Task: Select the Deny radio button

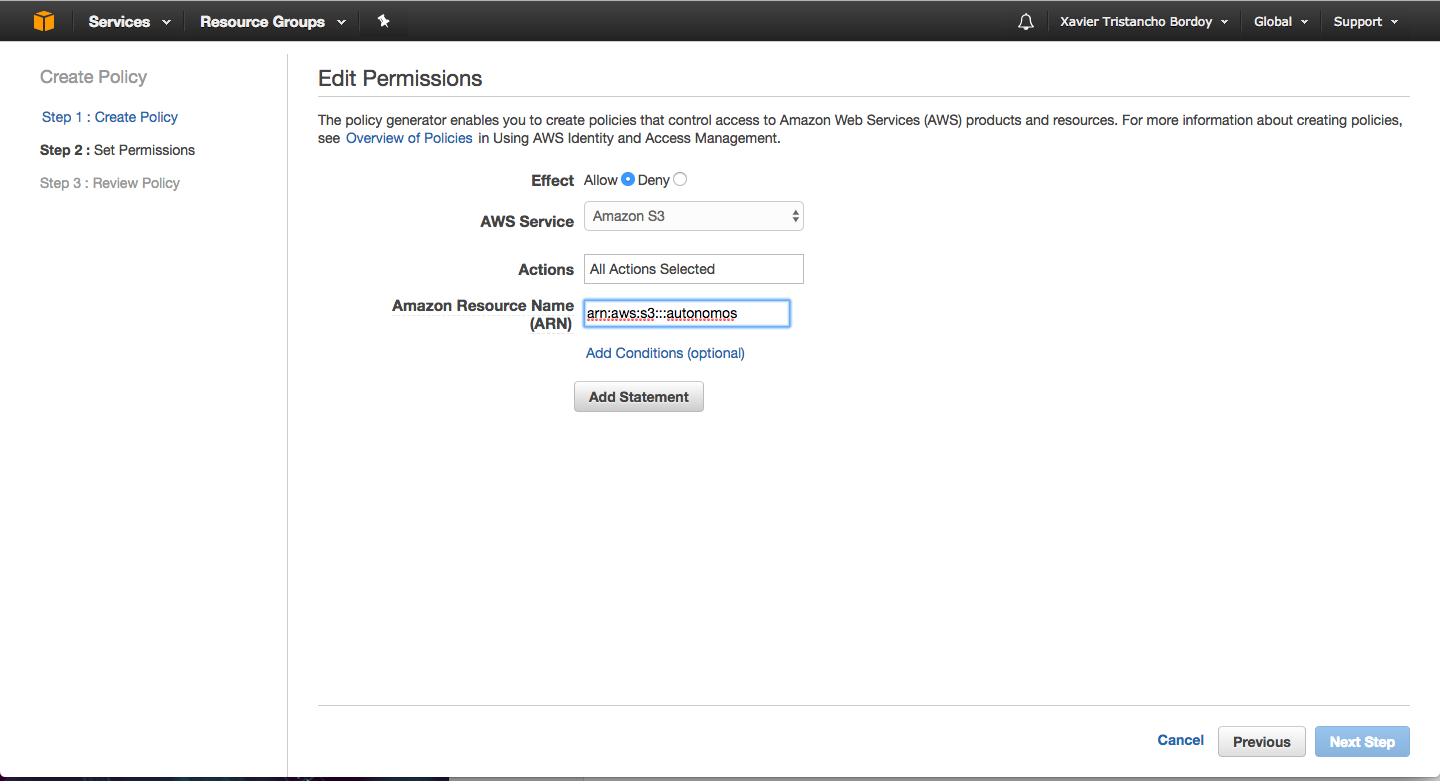Action: pyautogui.click(x=680, y=179)
